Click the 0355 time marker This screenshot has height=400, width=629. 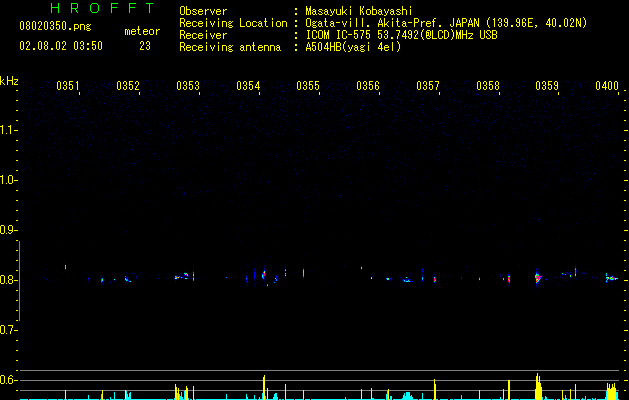point(308,86)
